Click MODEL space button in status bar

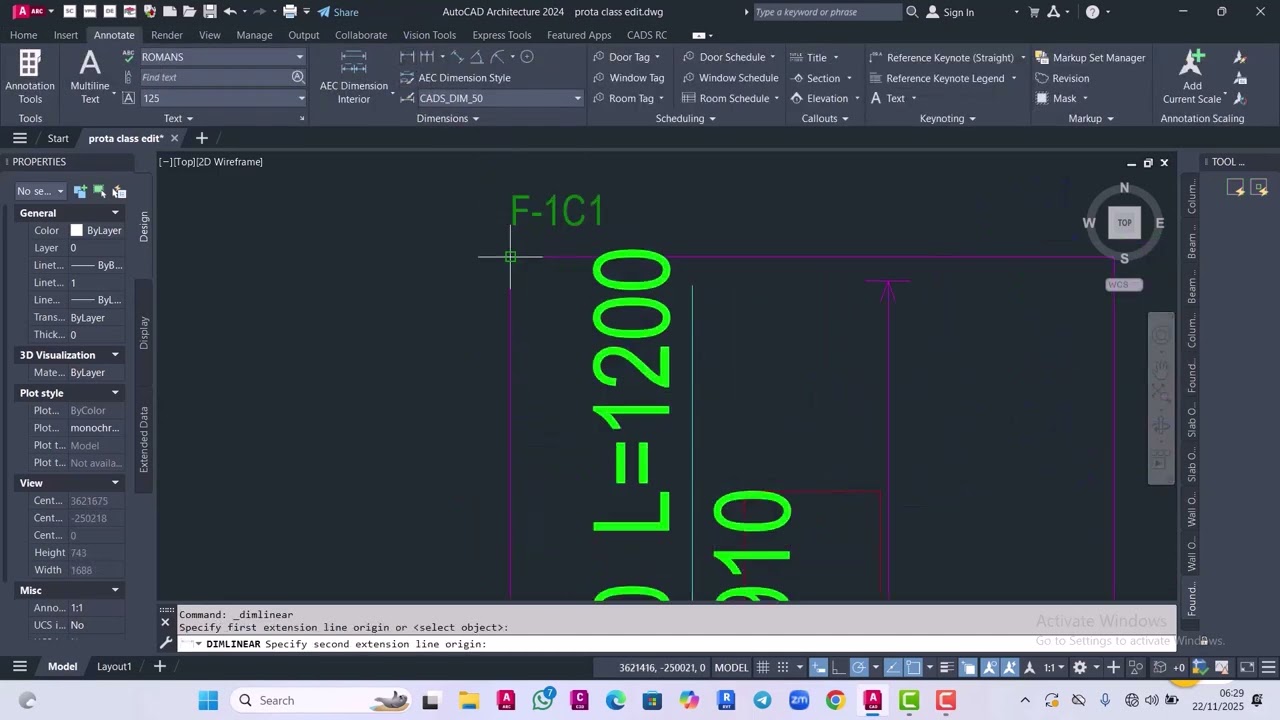point(731,667)
